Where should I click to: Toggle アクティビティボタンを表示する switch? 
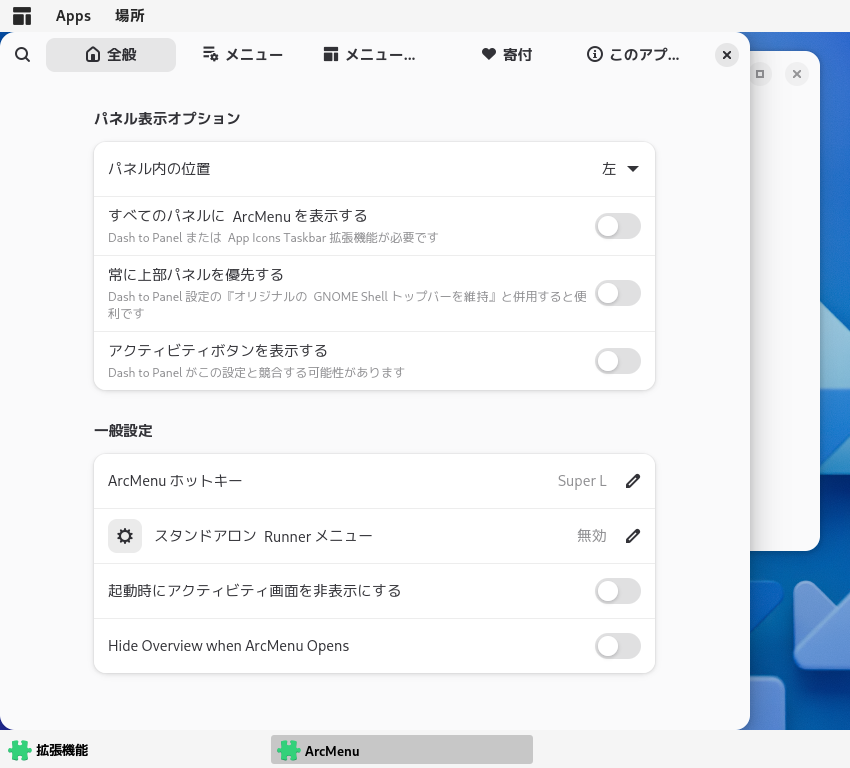click(618, 361)
